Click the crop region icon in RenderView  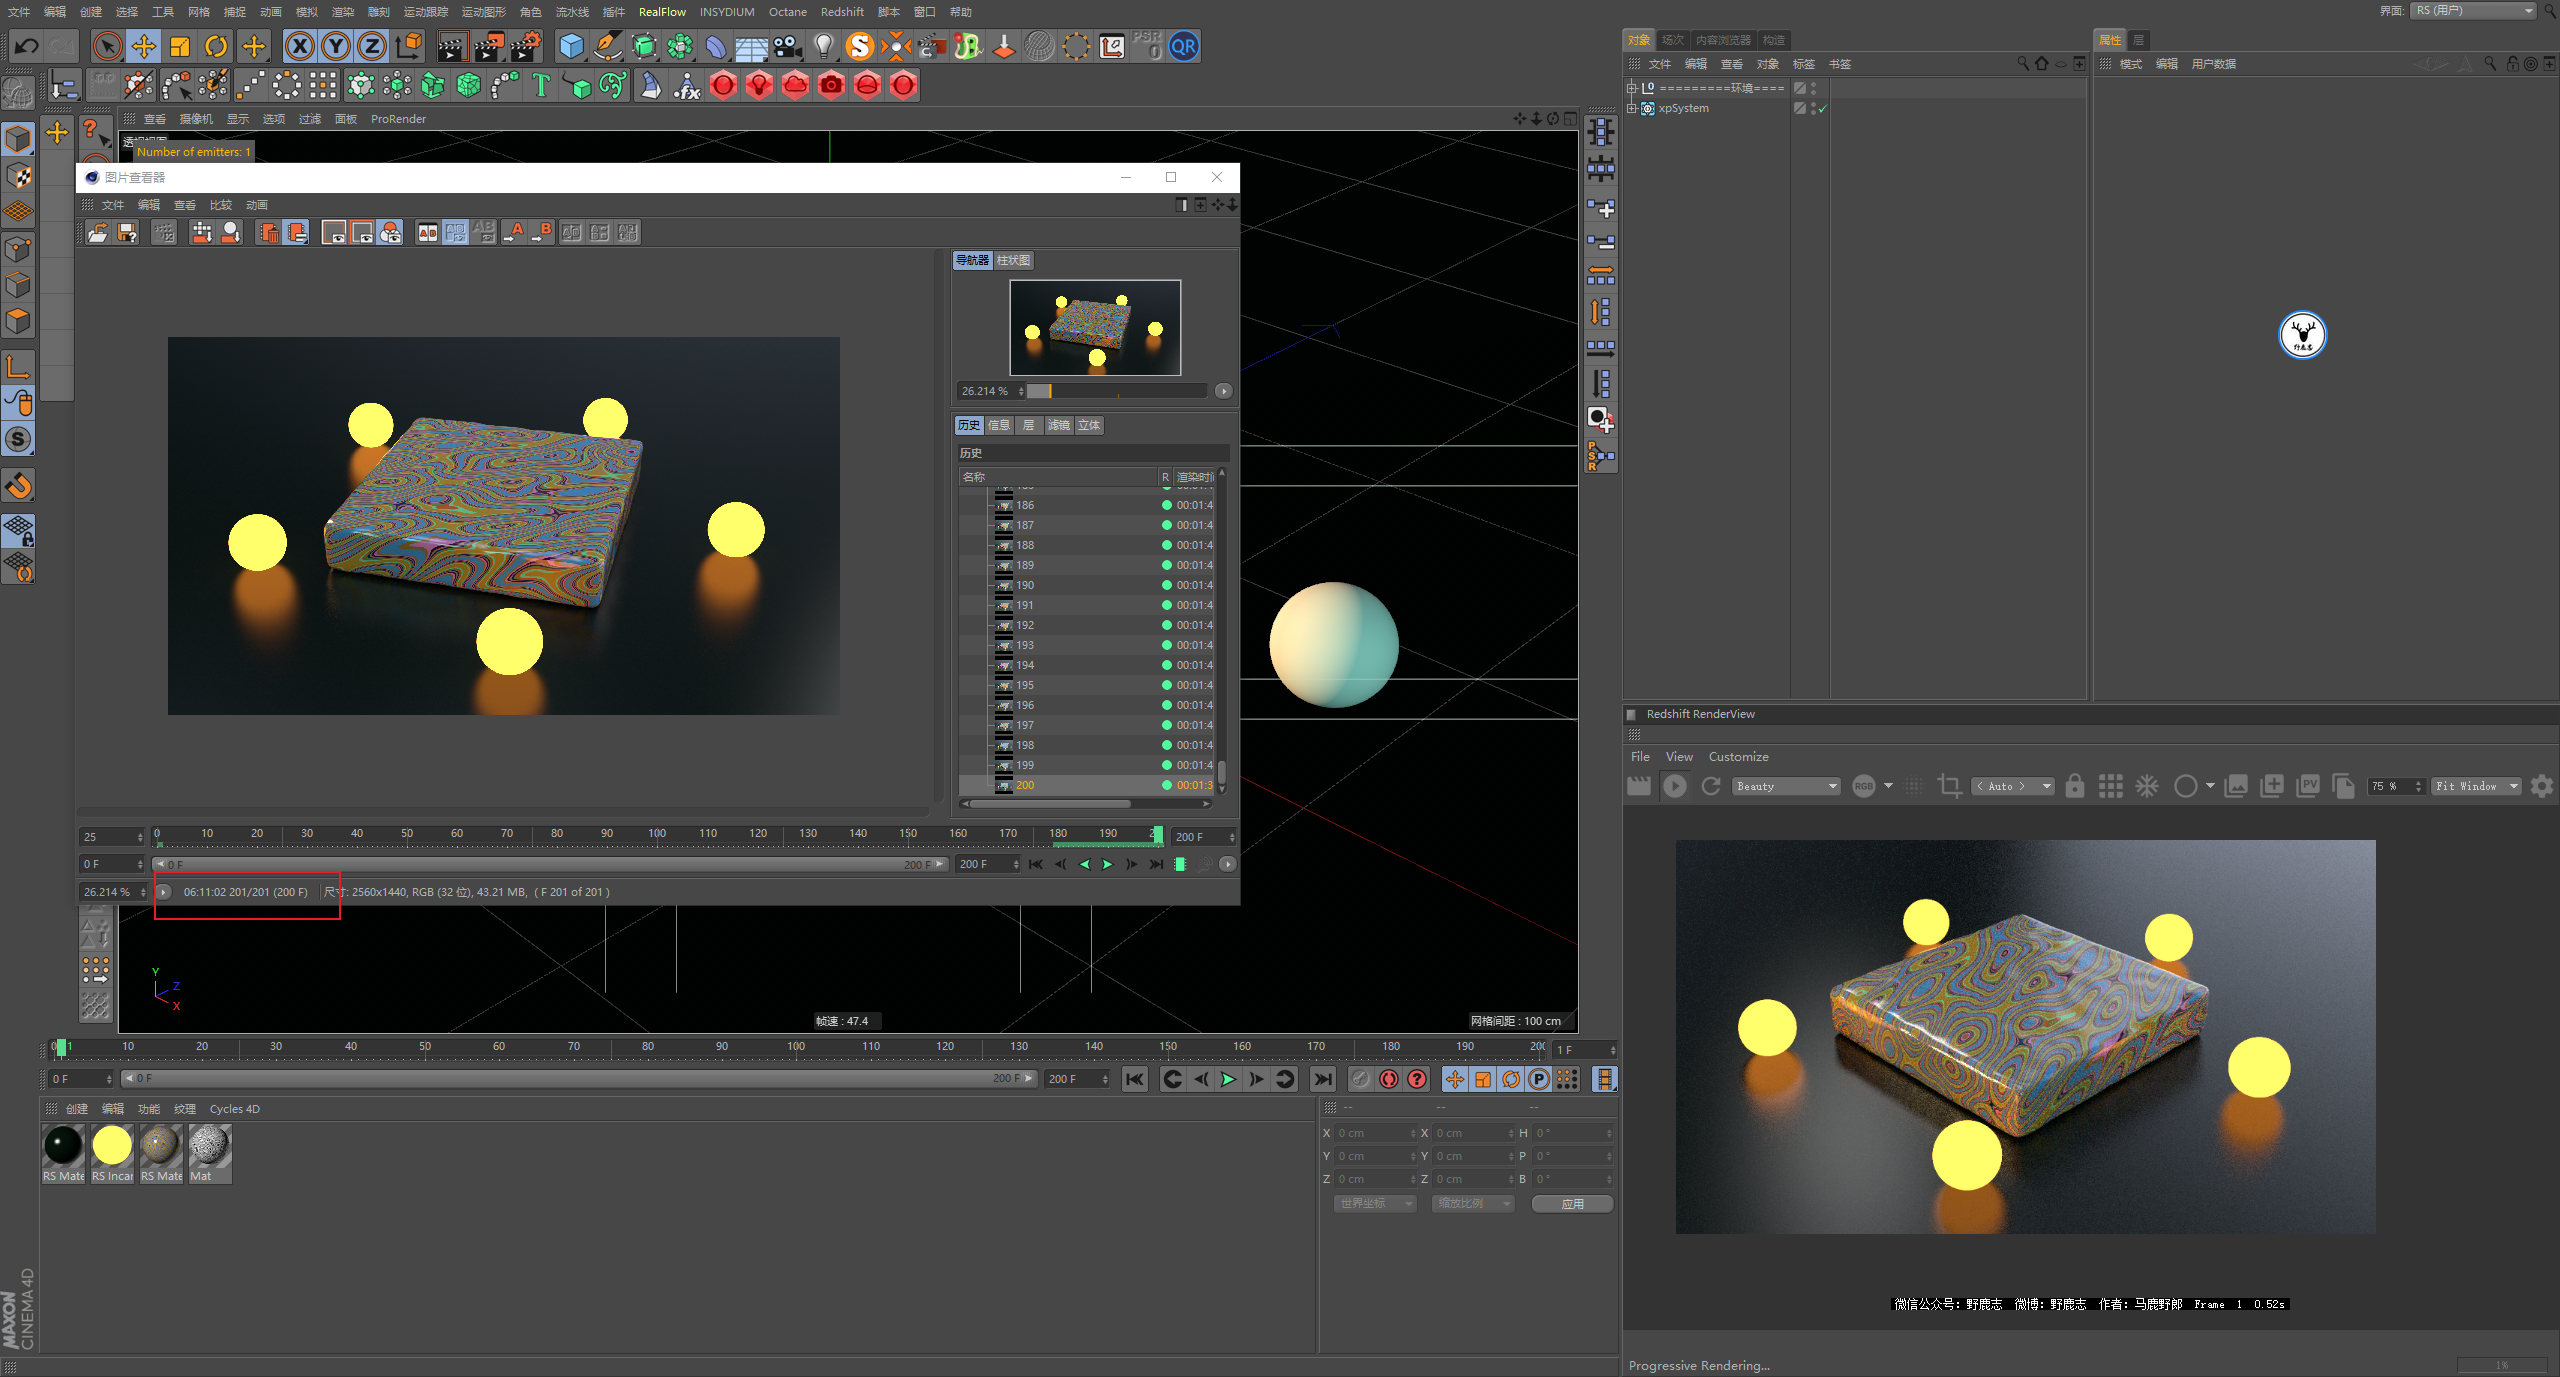(1948, 786)
